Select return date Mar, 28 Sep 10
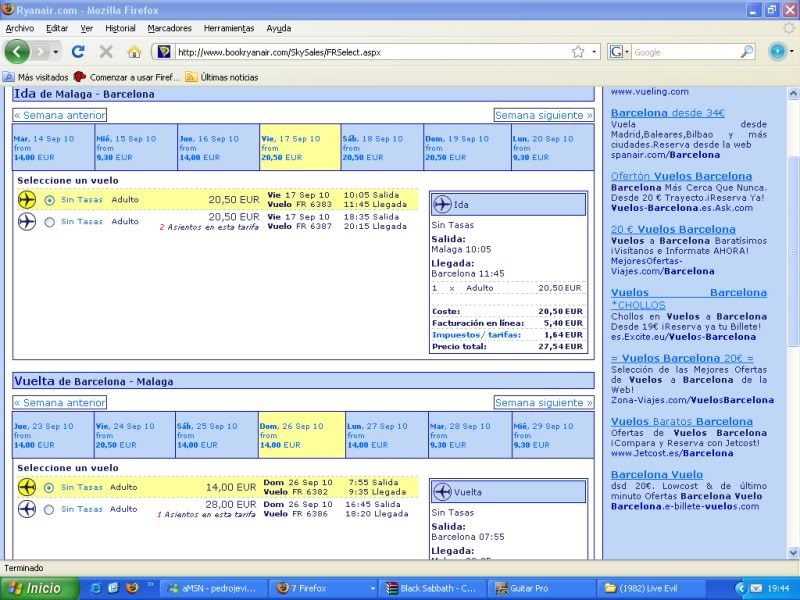The image size is (800, 600). pos(470,435)
